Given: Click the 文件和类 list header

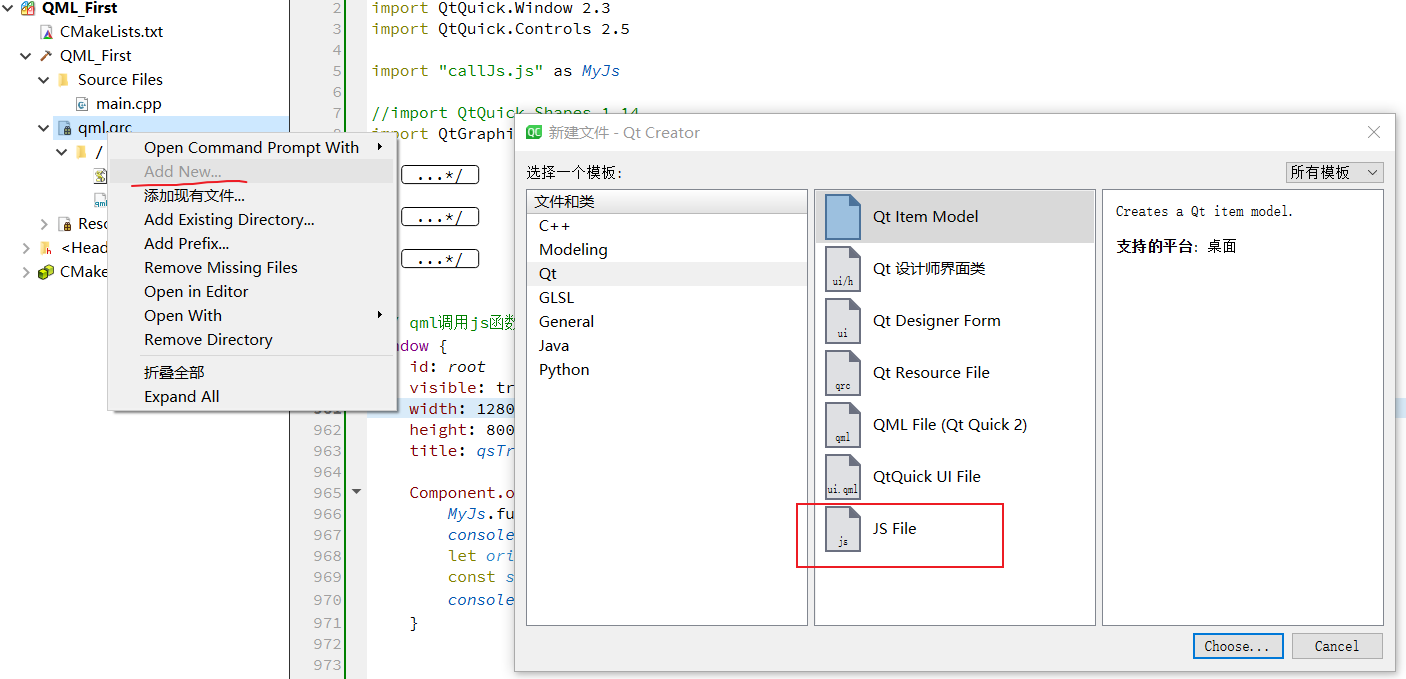Looking at the screenshot, I should (667, 202).
